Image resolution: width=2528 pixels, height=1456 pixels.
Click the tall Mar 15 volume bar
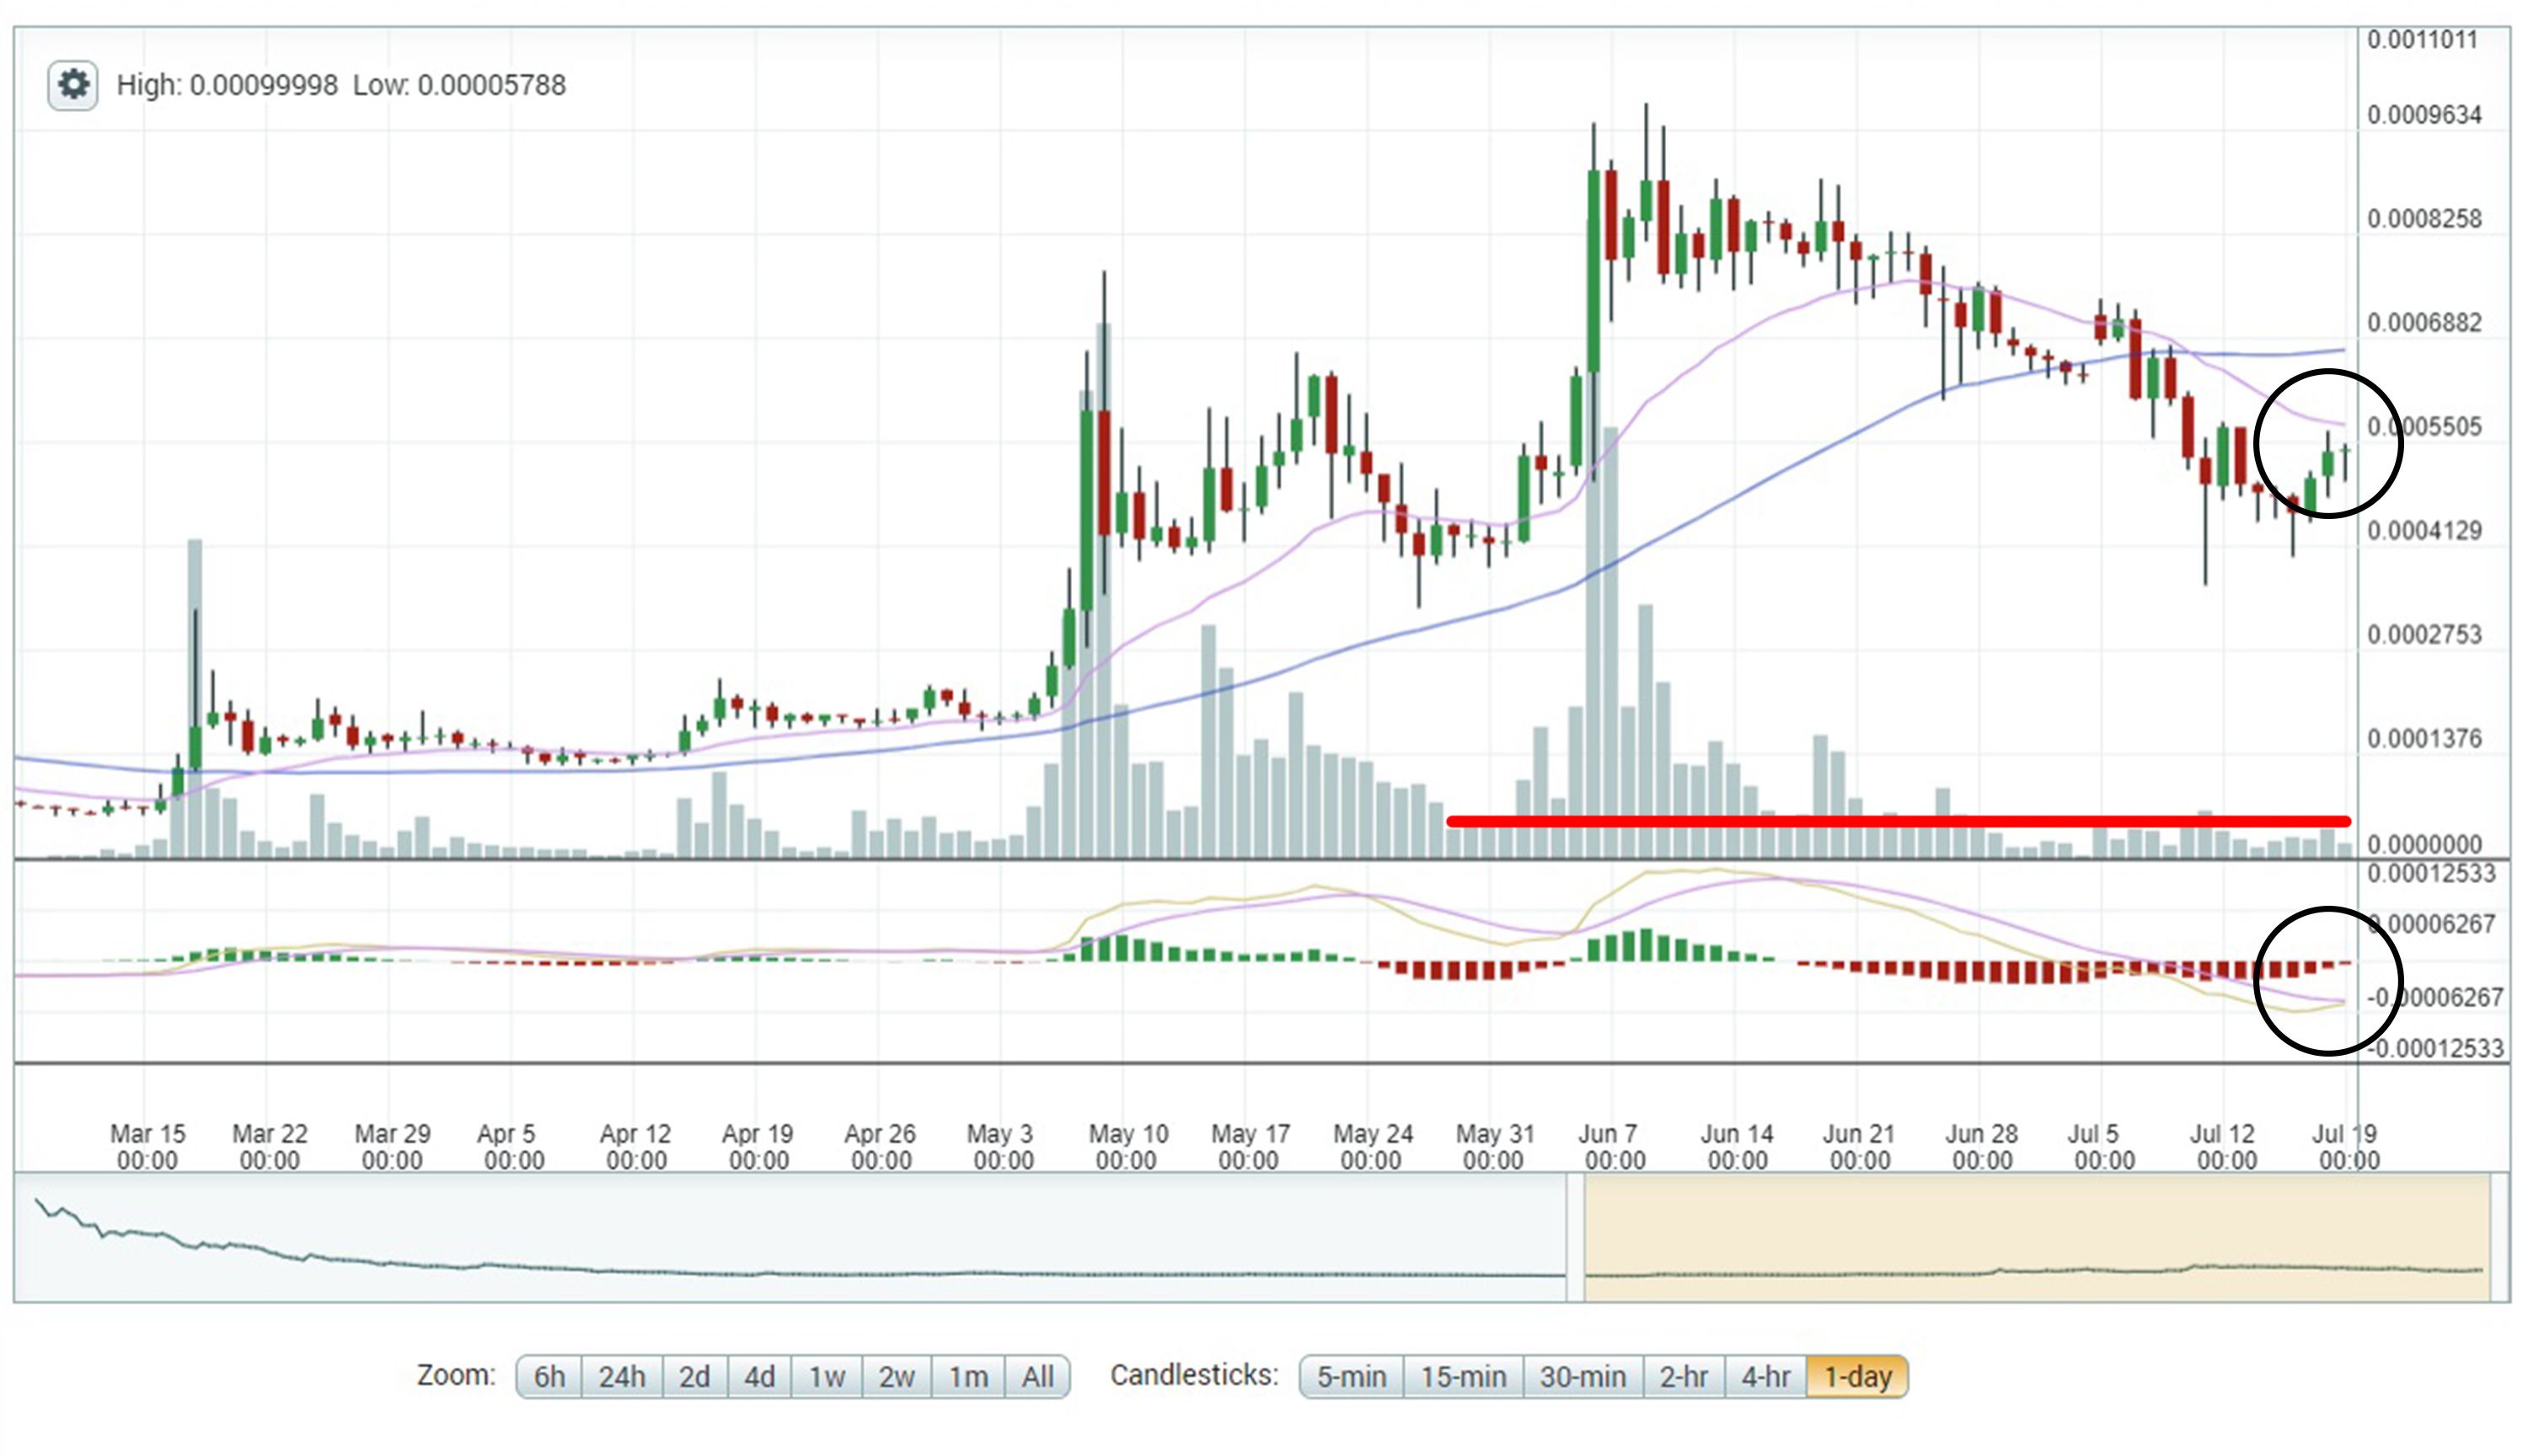(x=195, y=698)
